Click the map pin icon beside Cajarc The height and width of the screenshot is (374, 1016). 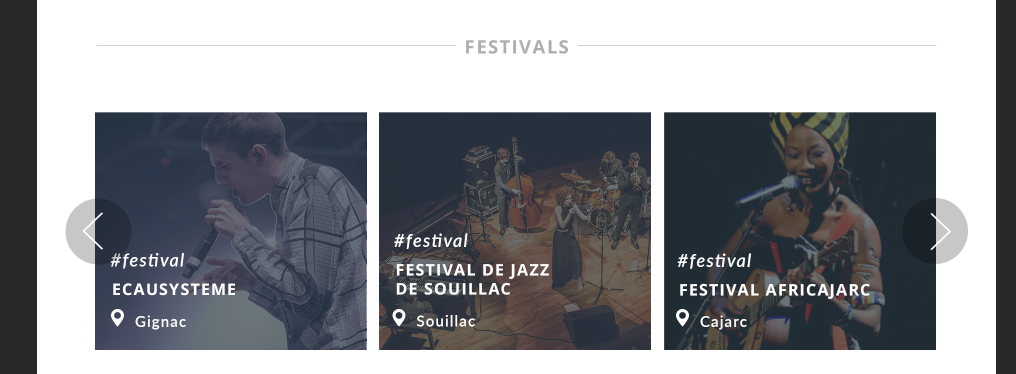coord(682,318)
